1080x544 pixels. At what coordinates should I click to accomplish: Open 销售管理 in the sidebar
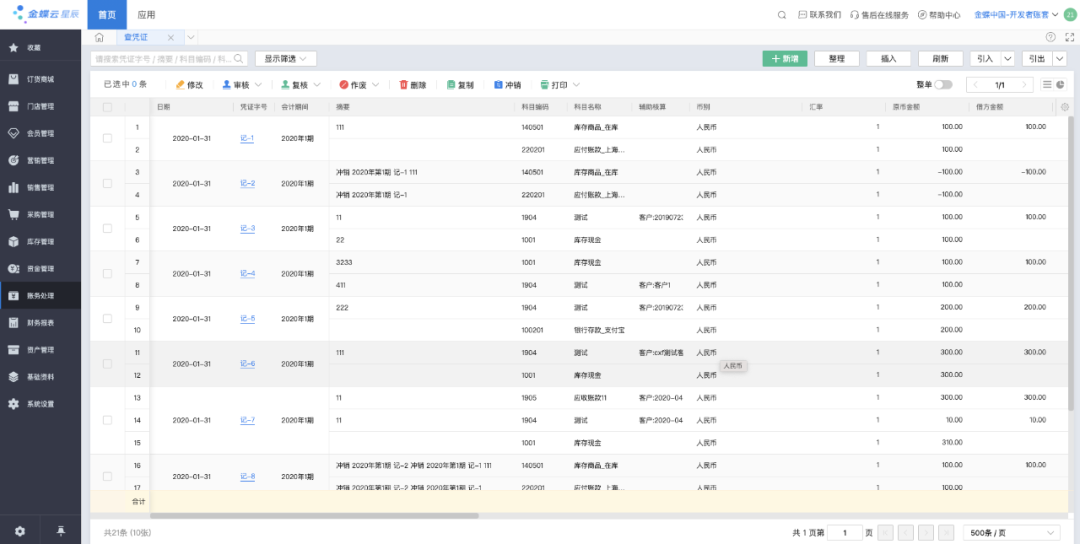click(40, 187)
